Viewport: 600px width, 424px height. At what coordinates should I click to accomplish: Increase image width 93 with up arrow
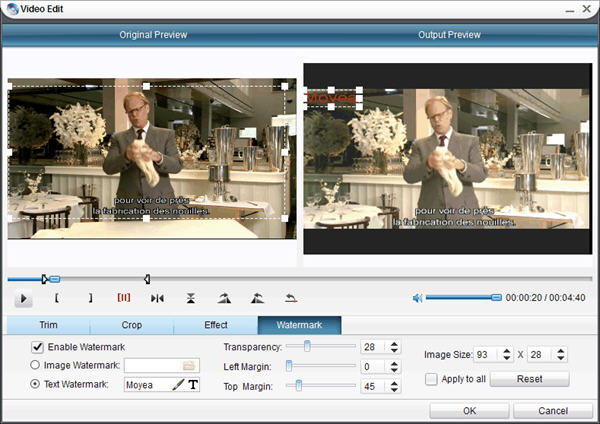pos(507,351)
